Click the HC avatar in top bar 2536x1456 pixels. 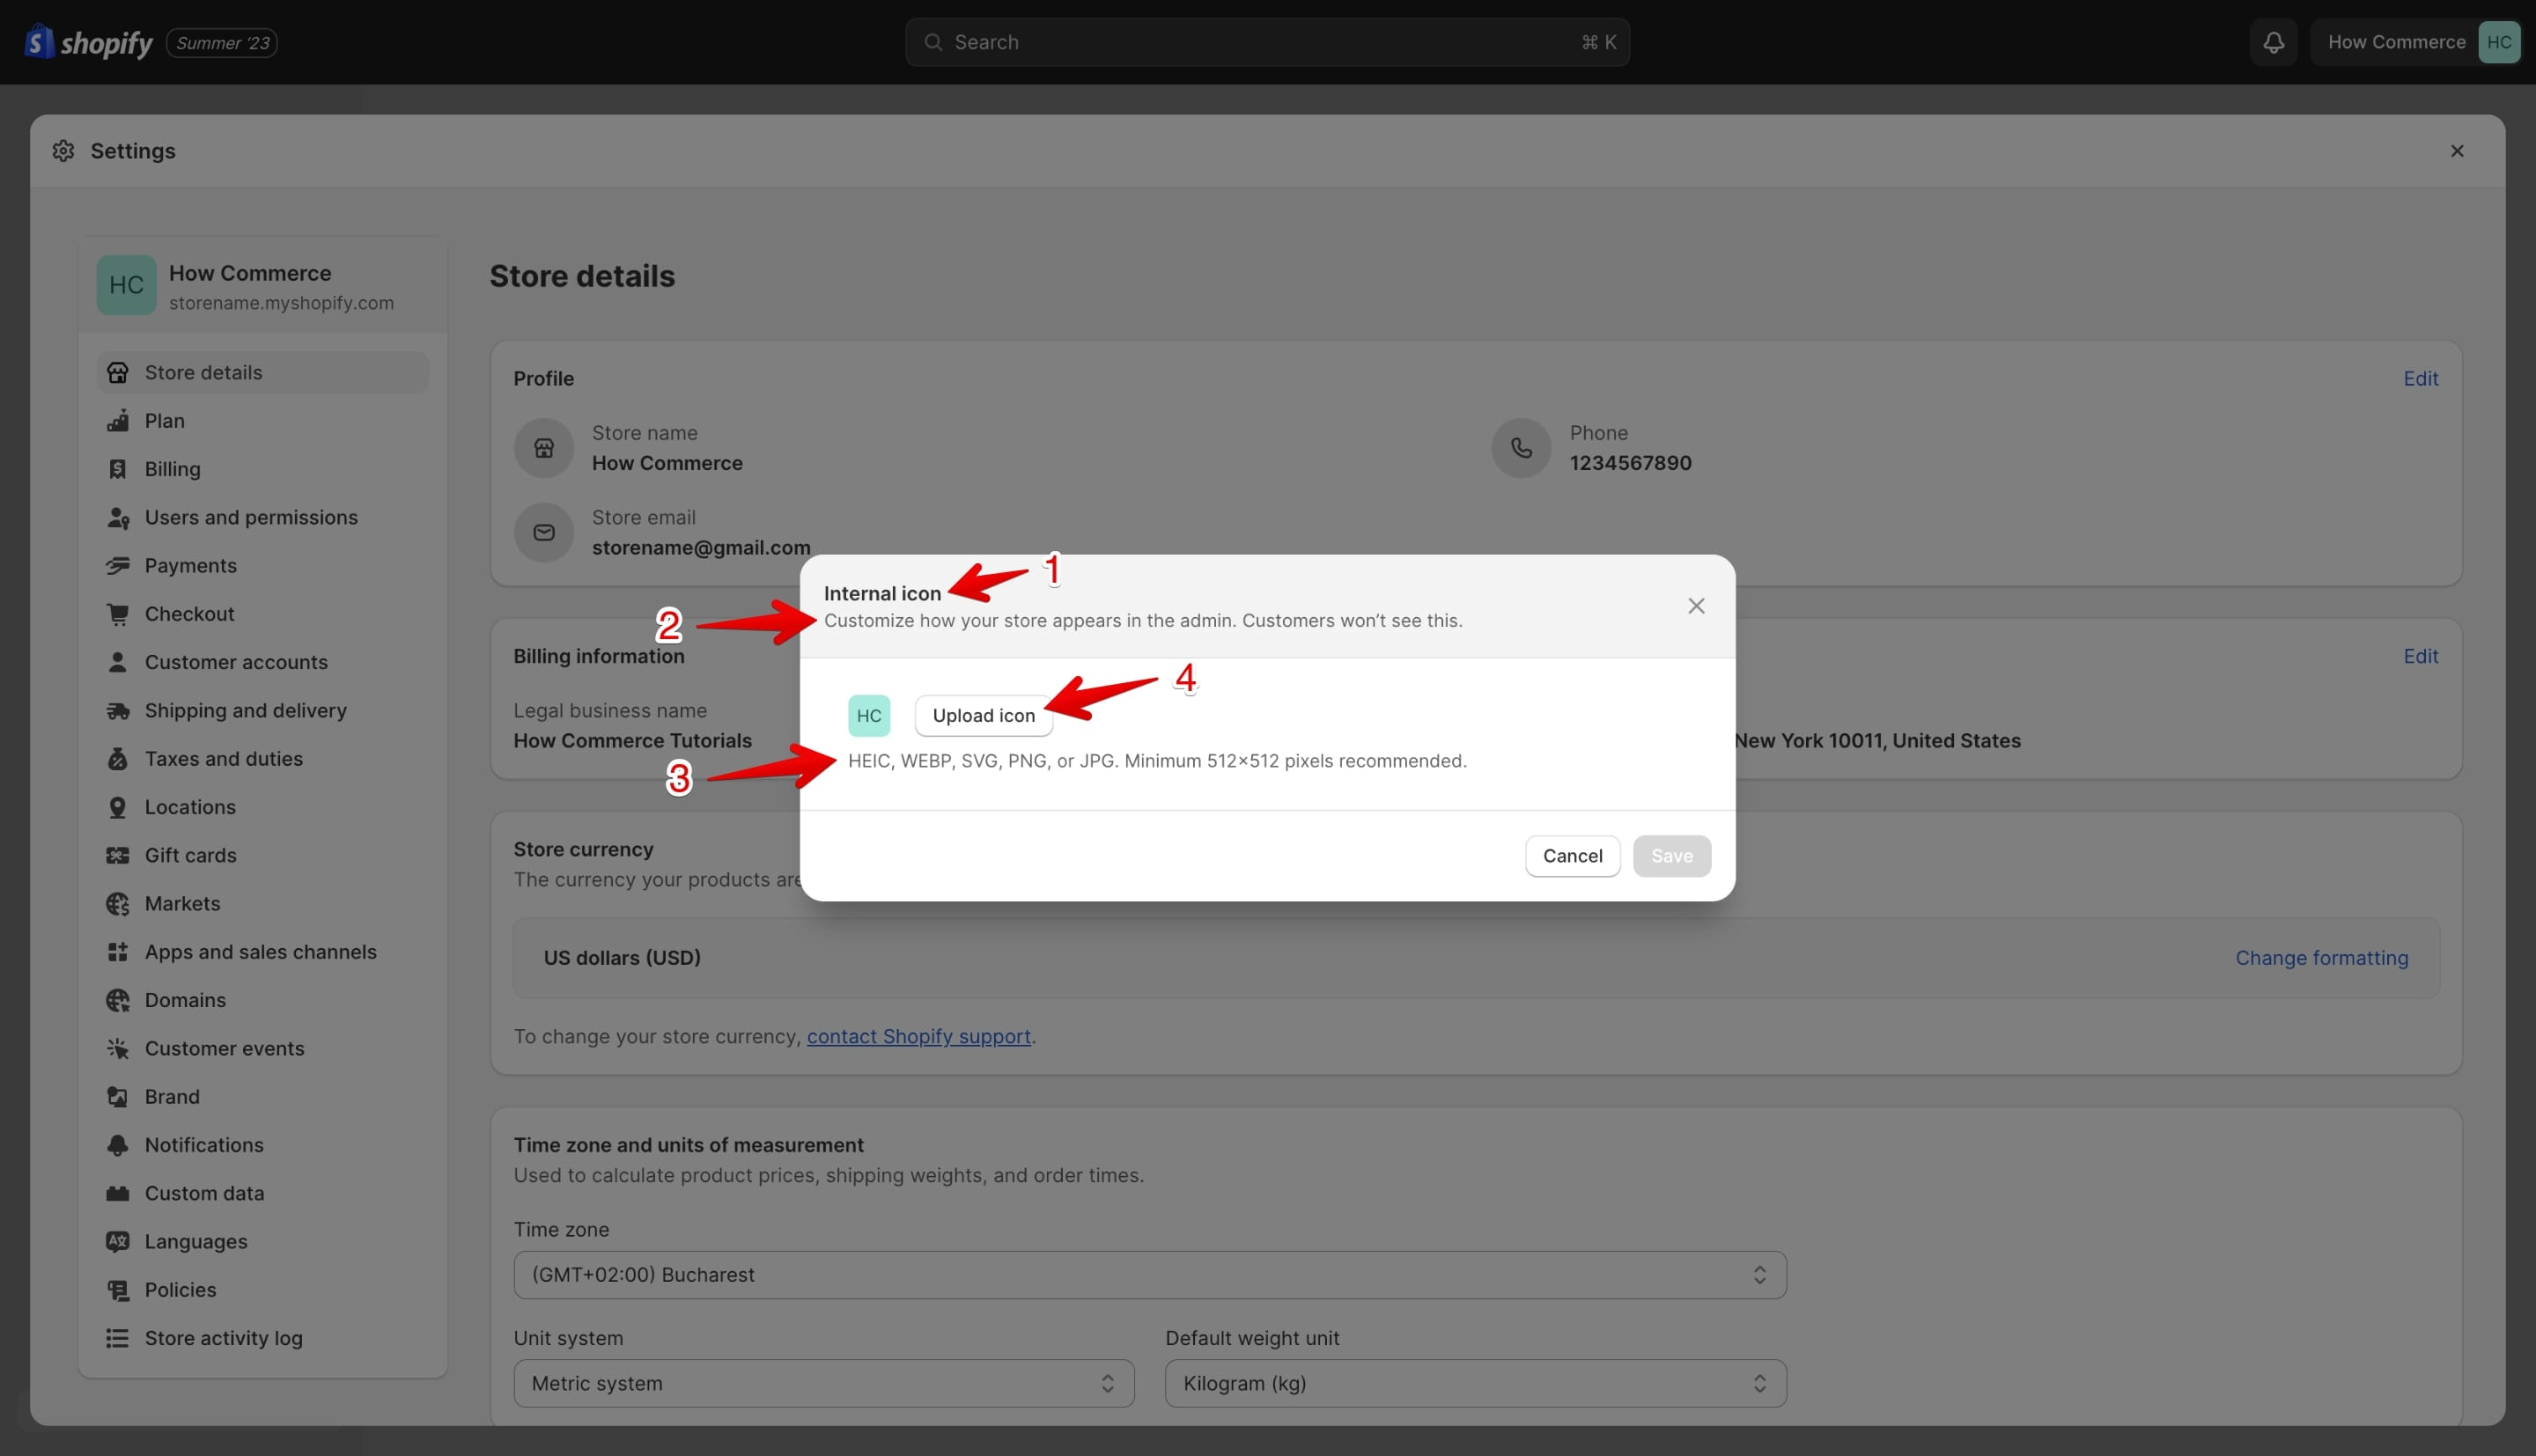coord(2498,42)
